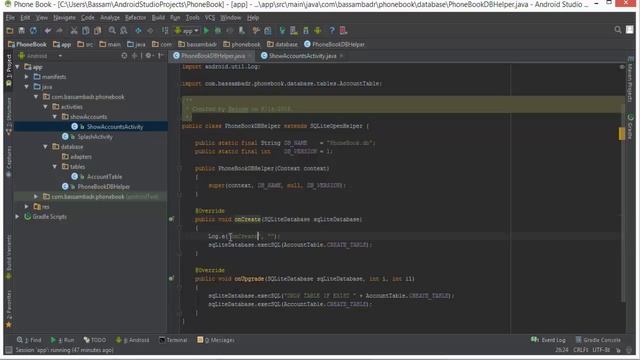Click the Undo arrow icon

click(x=48, y=31)
